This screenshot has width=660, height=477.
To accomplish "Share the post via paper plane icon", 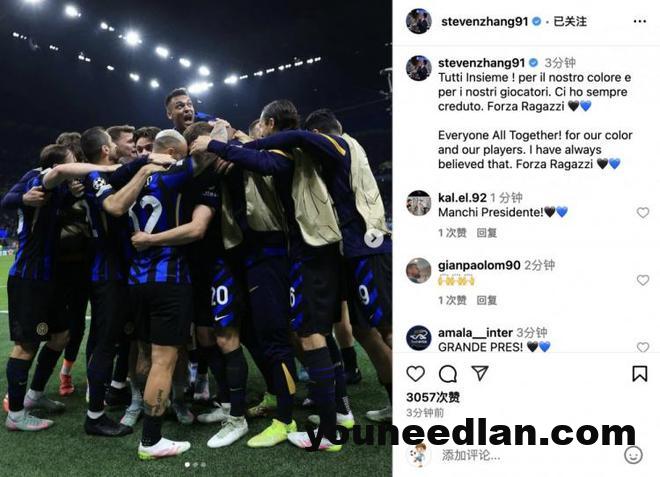I will tap(480, 373).
